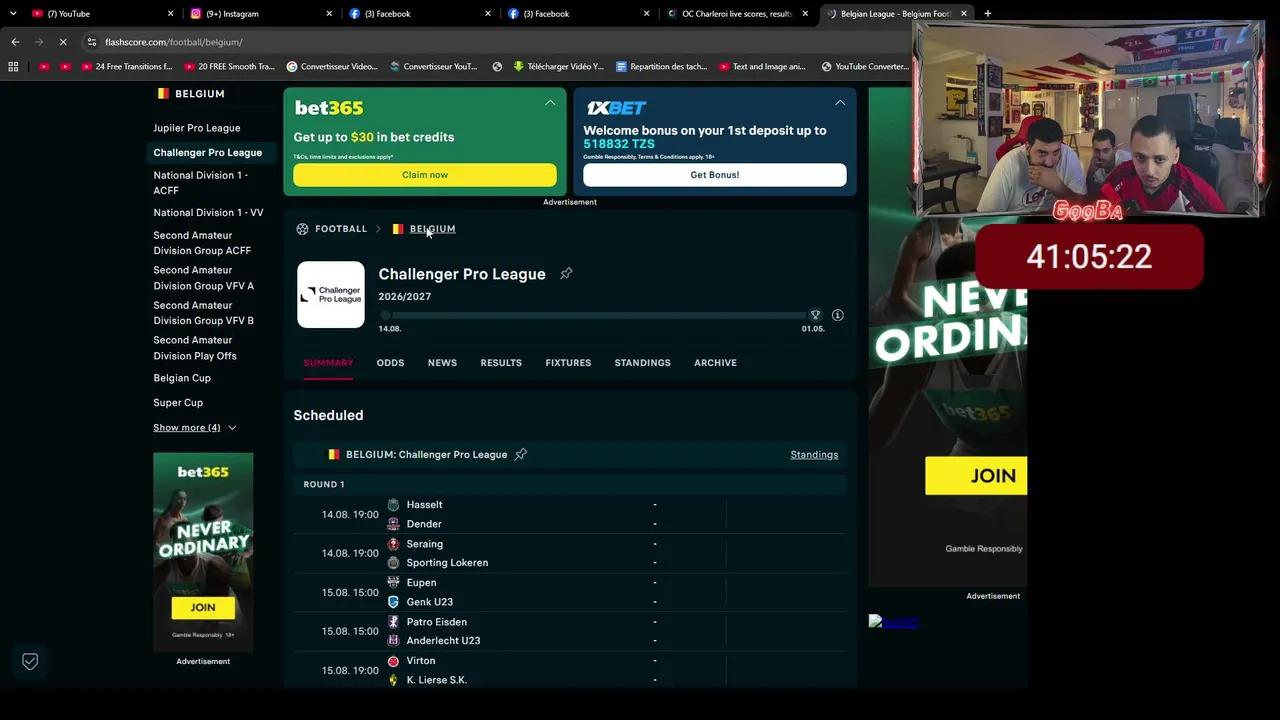
Task: Open privacy shield icon at bottom left
Action: [x=30, y=661]
